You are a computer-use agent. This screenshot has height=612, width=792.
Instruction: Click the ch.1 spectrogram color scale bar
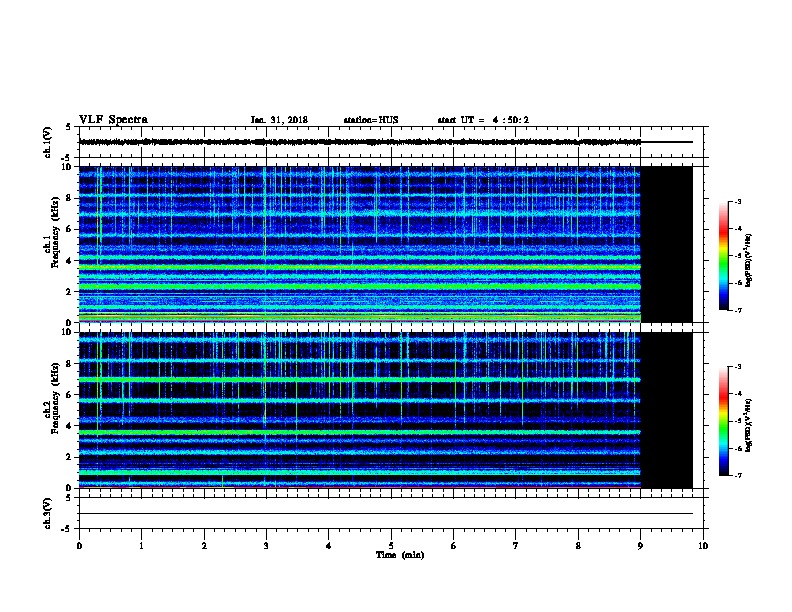coord(723,256)
